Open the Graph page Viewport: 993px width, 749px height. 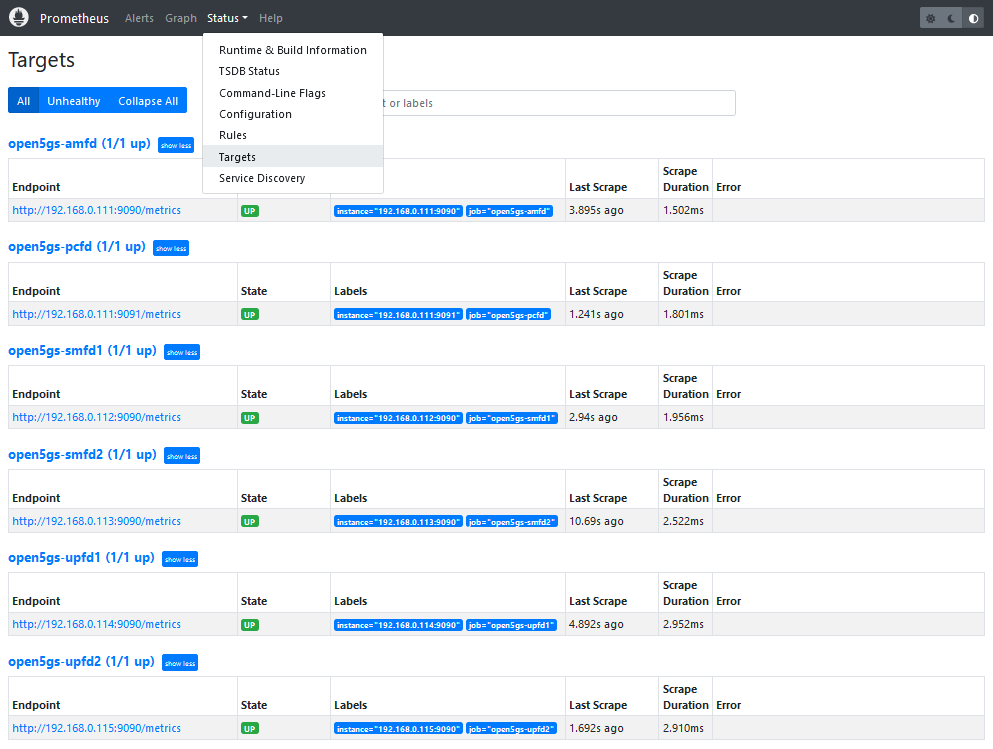coord(181,18)
